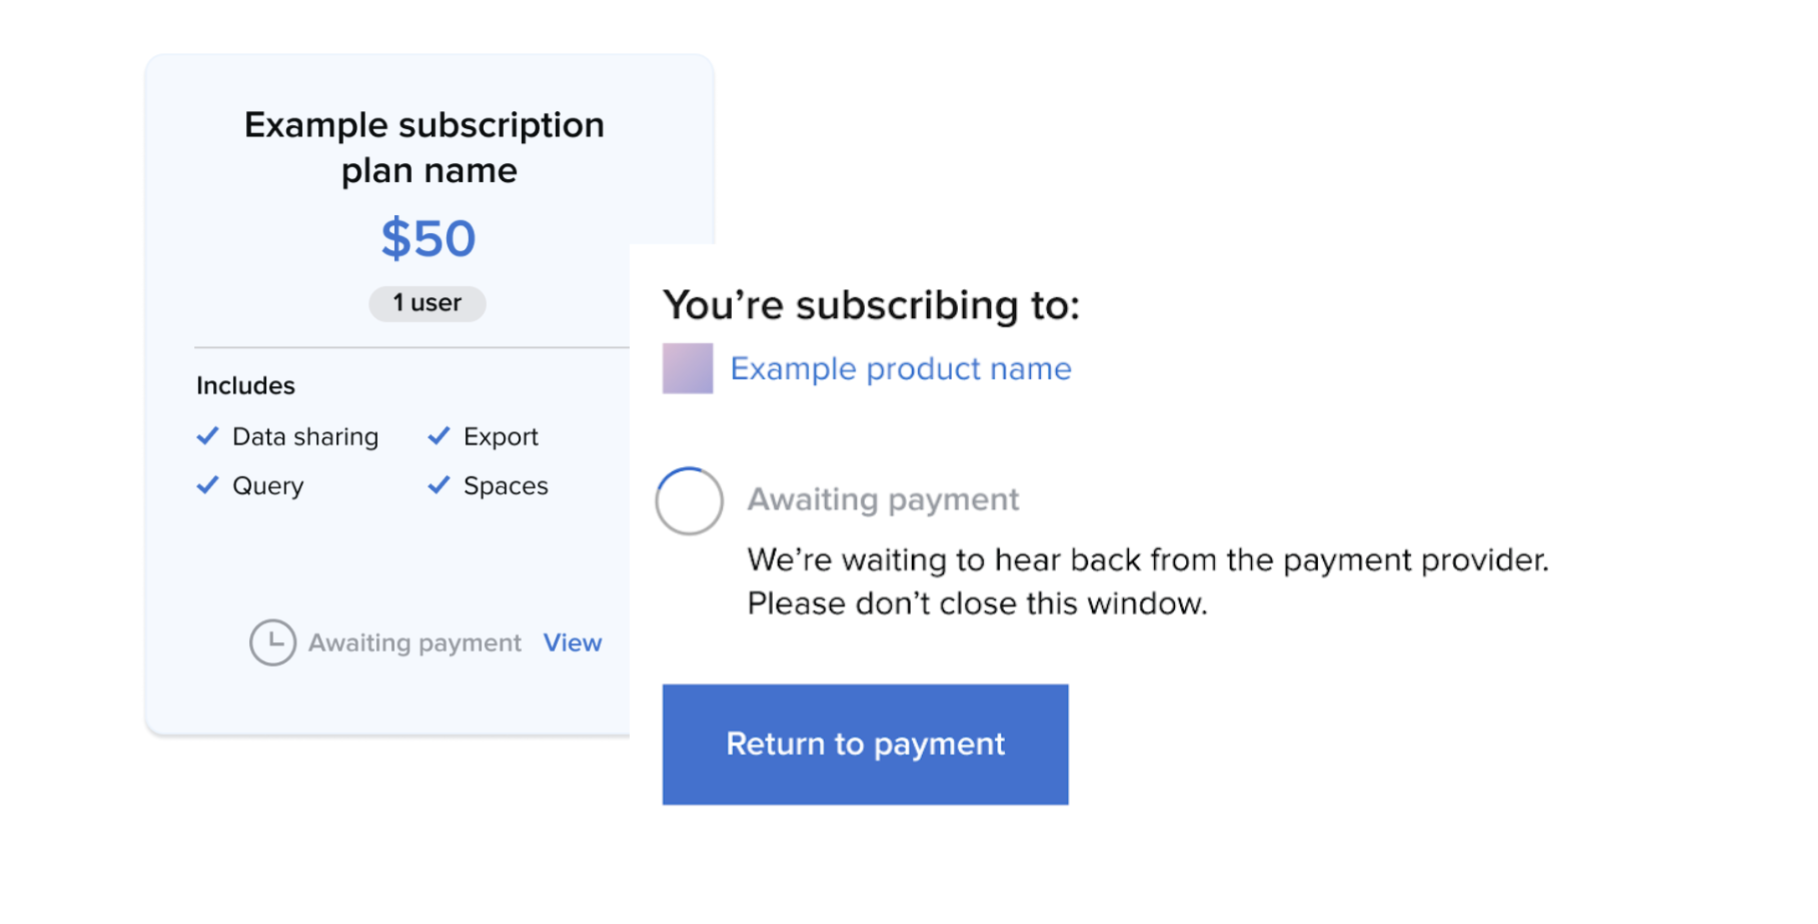
Task: Click the Includes section heading
Action: (x=246, y=386)
